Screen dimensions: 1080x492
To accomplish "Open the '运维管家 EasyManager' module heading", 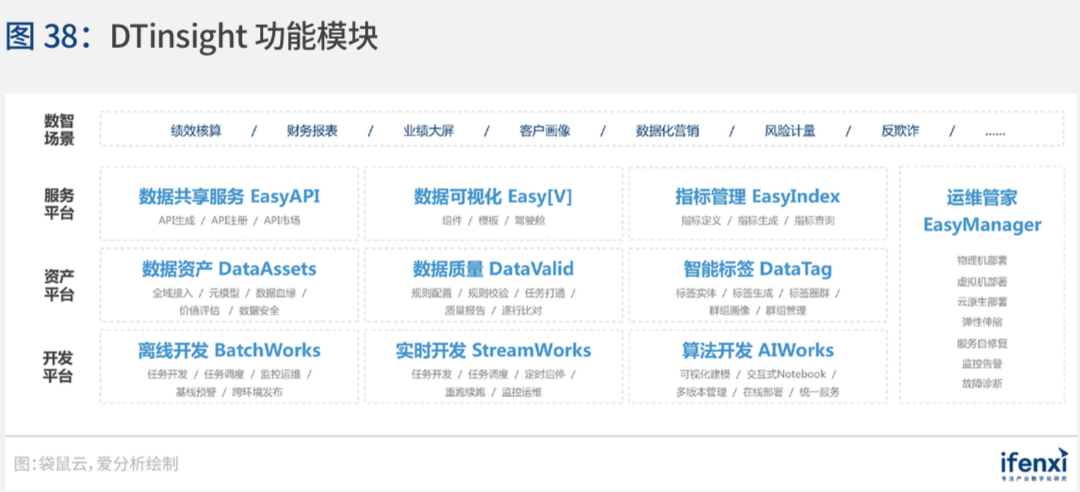I will 982,211.
